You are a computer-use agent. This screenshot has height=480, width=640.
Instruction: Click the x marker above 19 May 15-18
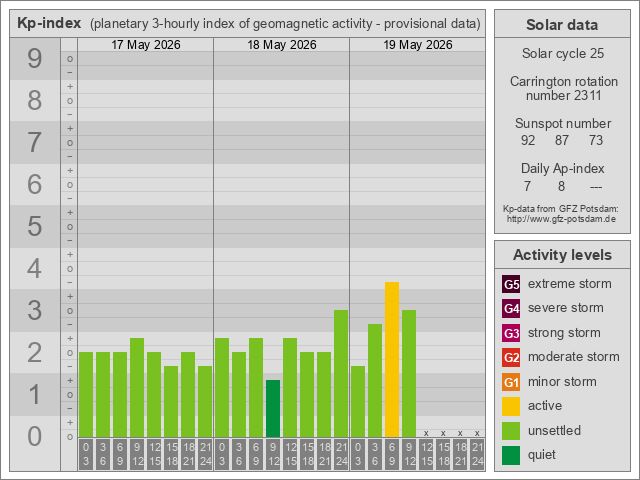coord(443,433)
